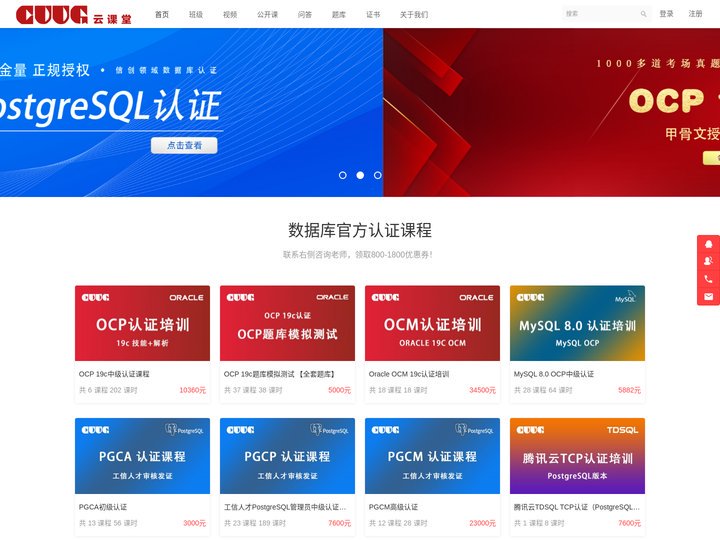Open the 视频 menu item
This screenshot has height=540, width=720.
click(230, 15)
